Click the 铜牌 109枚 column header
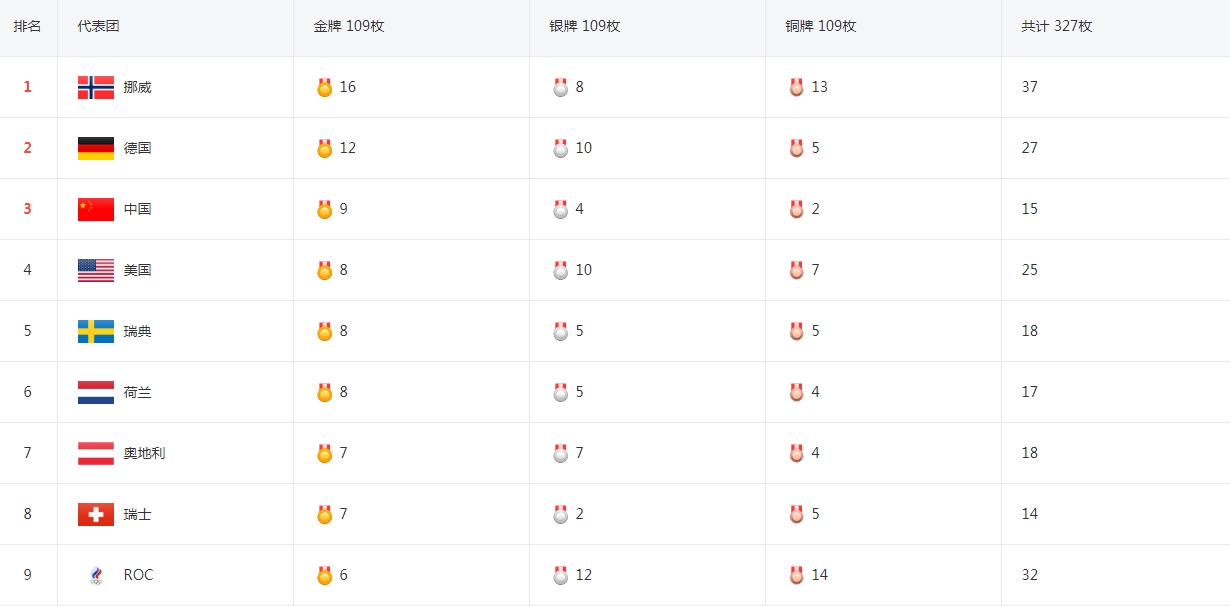The image size is (1230, 606). coord(820,26)
